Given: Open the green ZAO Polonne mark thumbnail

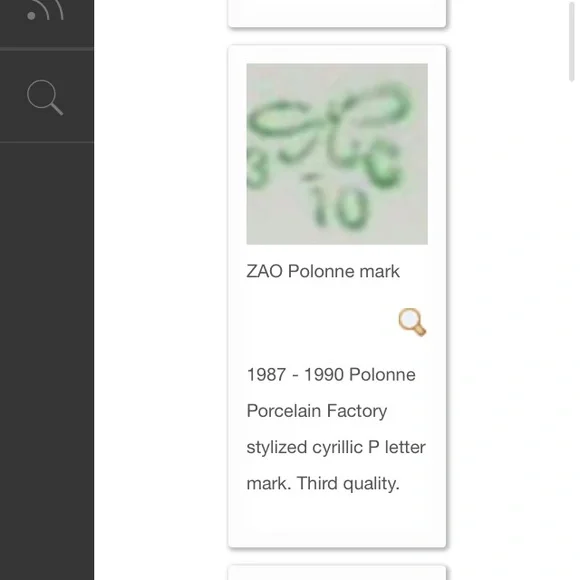Looking at the screenshot, I should (x=337, y=154).
